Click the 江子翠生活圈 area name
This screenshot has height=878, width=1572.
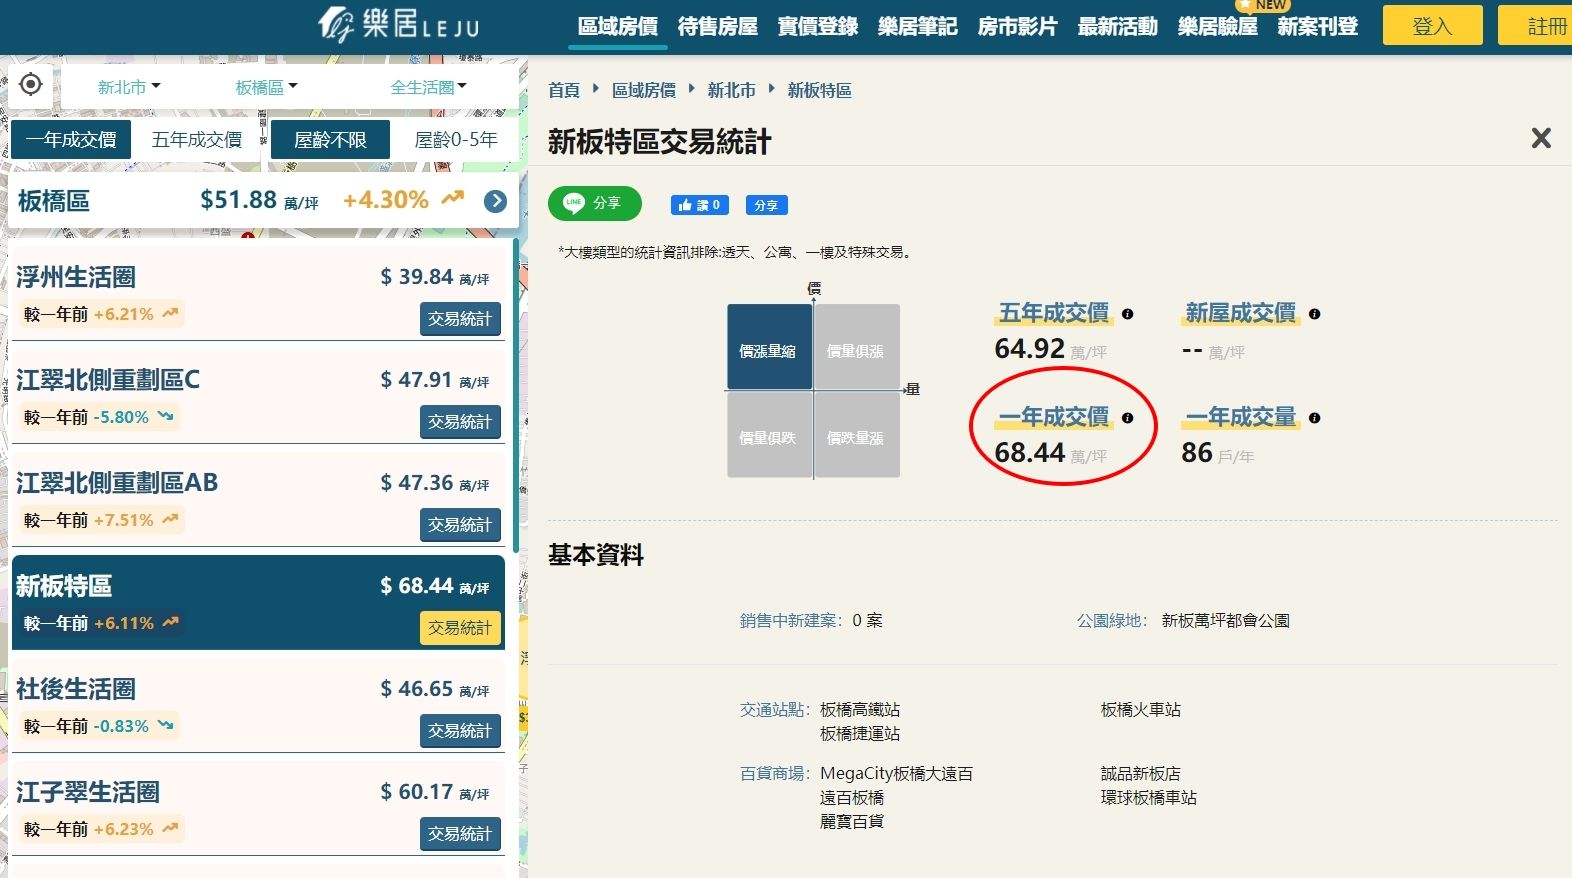tap(88, 792)
